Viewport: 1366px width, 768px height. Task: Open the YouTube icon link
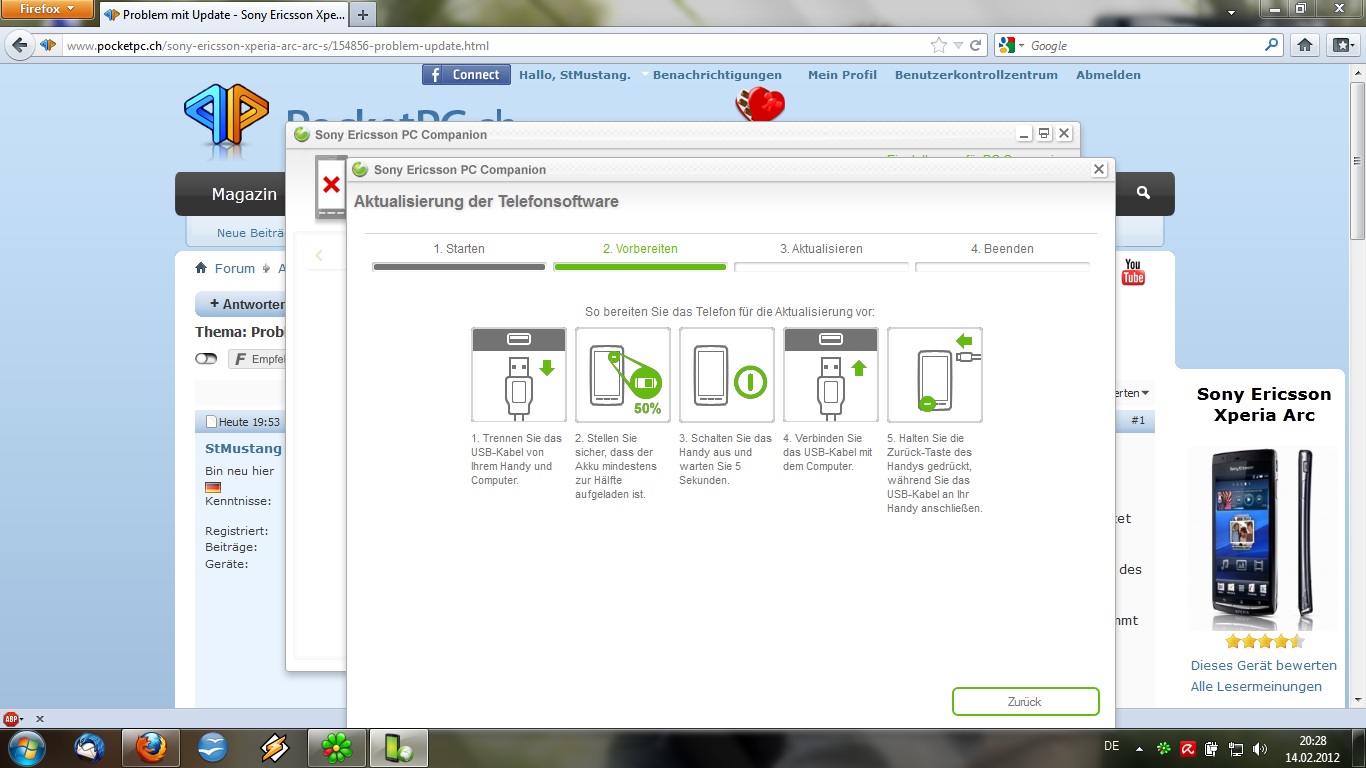tap(1133, 272)
